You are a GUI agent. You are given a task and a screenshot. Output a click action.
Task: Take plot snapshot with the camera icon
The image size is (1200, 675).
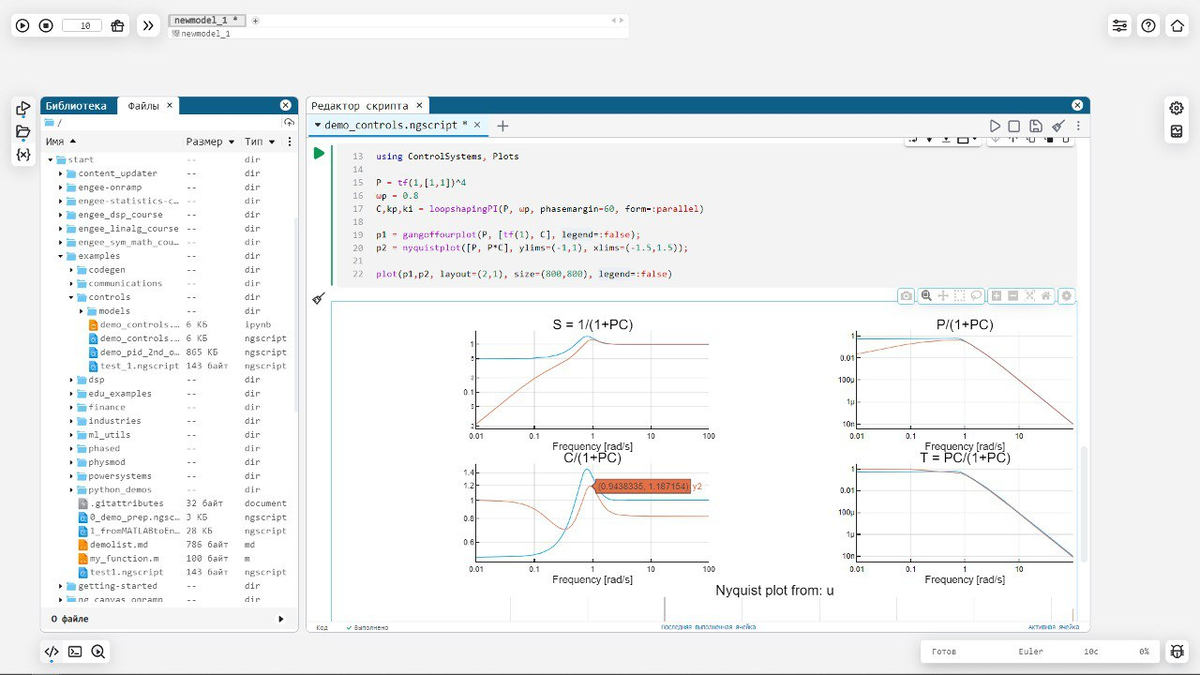pos(905,296)
